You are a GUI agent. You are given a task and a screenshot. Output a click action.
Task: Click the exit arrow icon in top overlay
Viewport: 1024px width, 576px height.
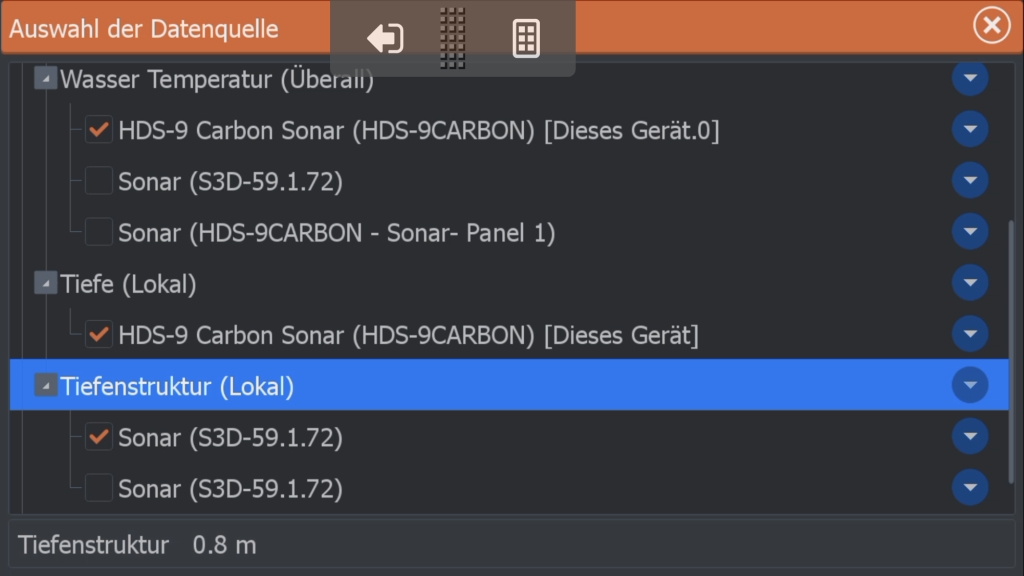(385, 38)
